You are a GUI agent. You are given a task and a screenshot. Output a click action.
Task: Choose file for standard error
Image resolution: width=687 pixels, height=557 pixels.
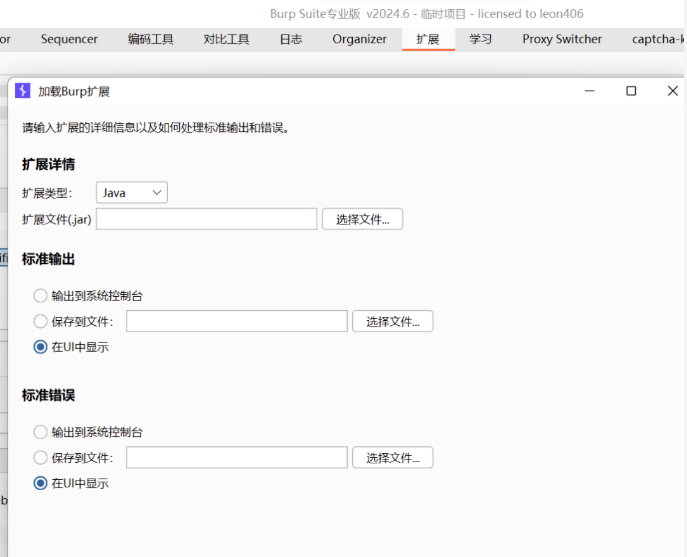click(x=393, y=458)
